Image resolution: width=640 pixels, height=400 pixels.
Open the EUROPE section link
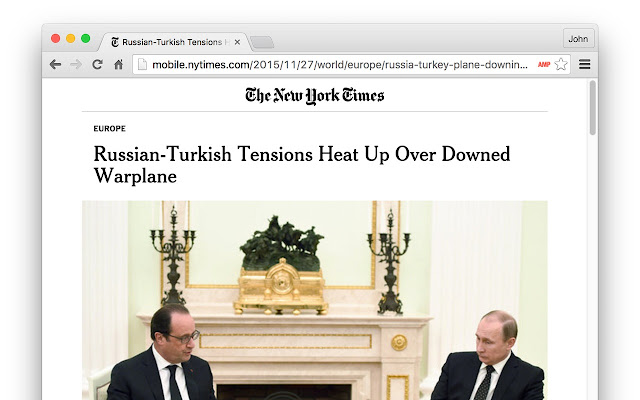pyautogui.click(x=109, y=129)
